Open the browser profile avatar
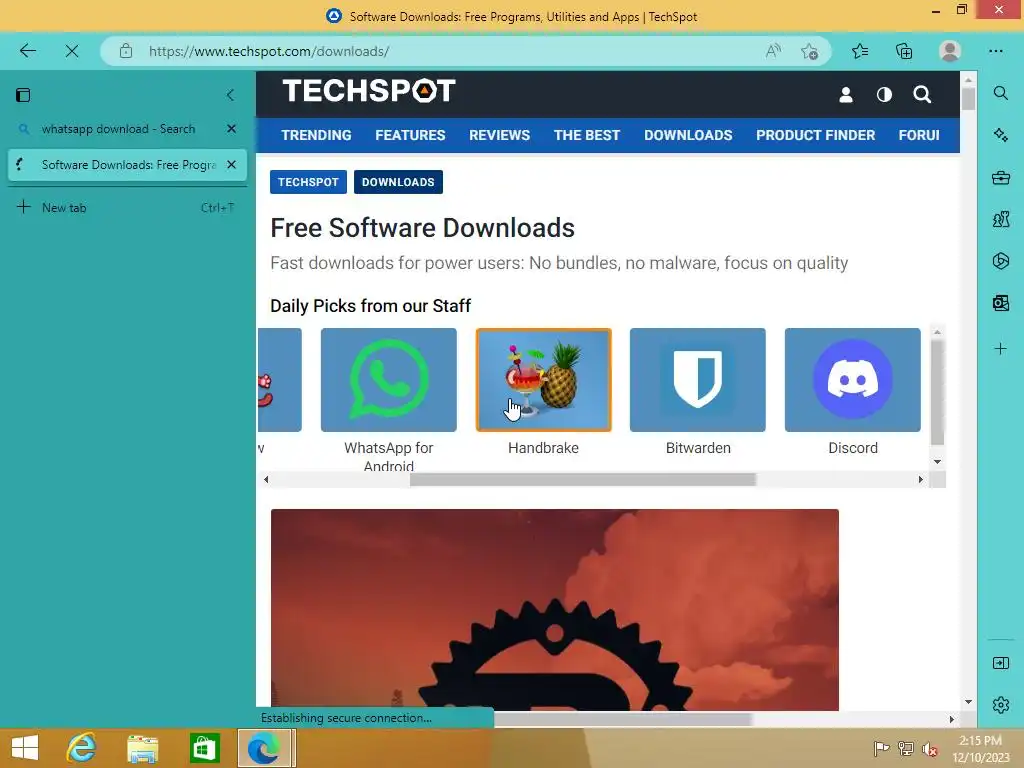 [x=950, y=51]
